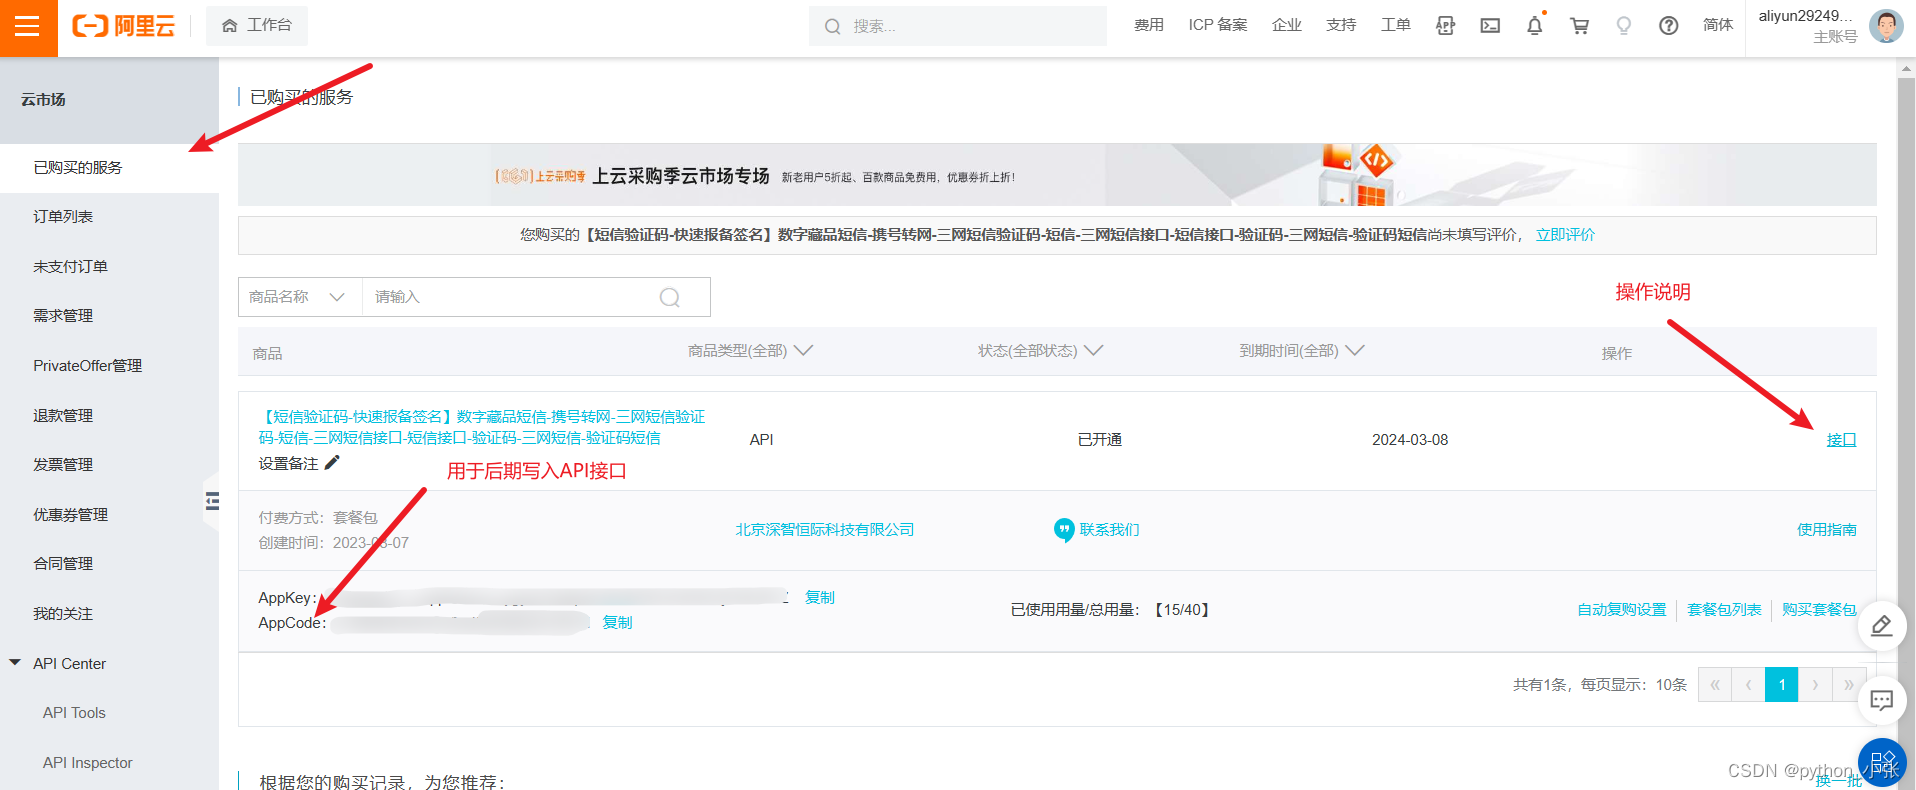Go to next page with › button

pyautogui.click(x=1815, y=685)
